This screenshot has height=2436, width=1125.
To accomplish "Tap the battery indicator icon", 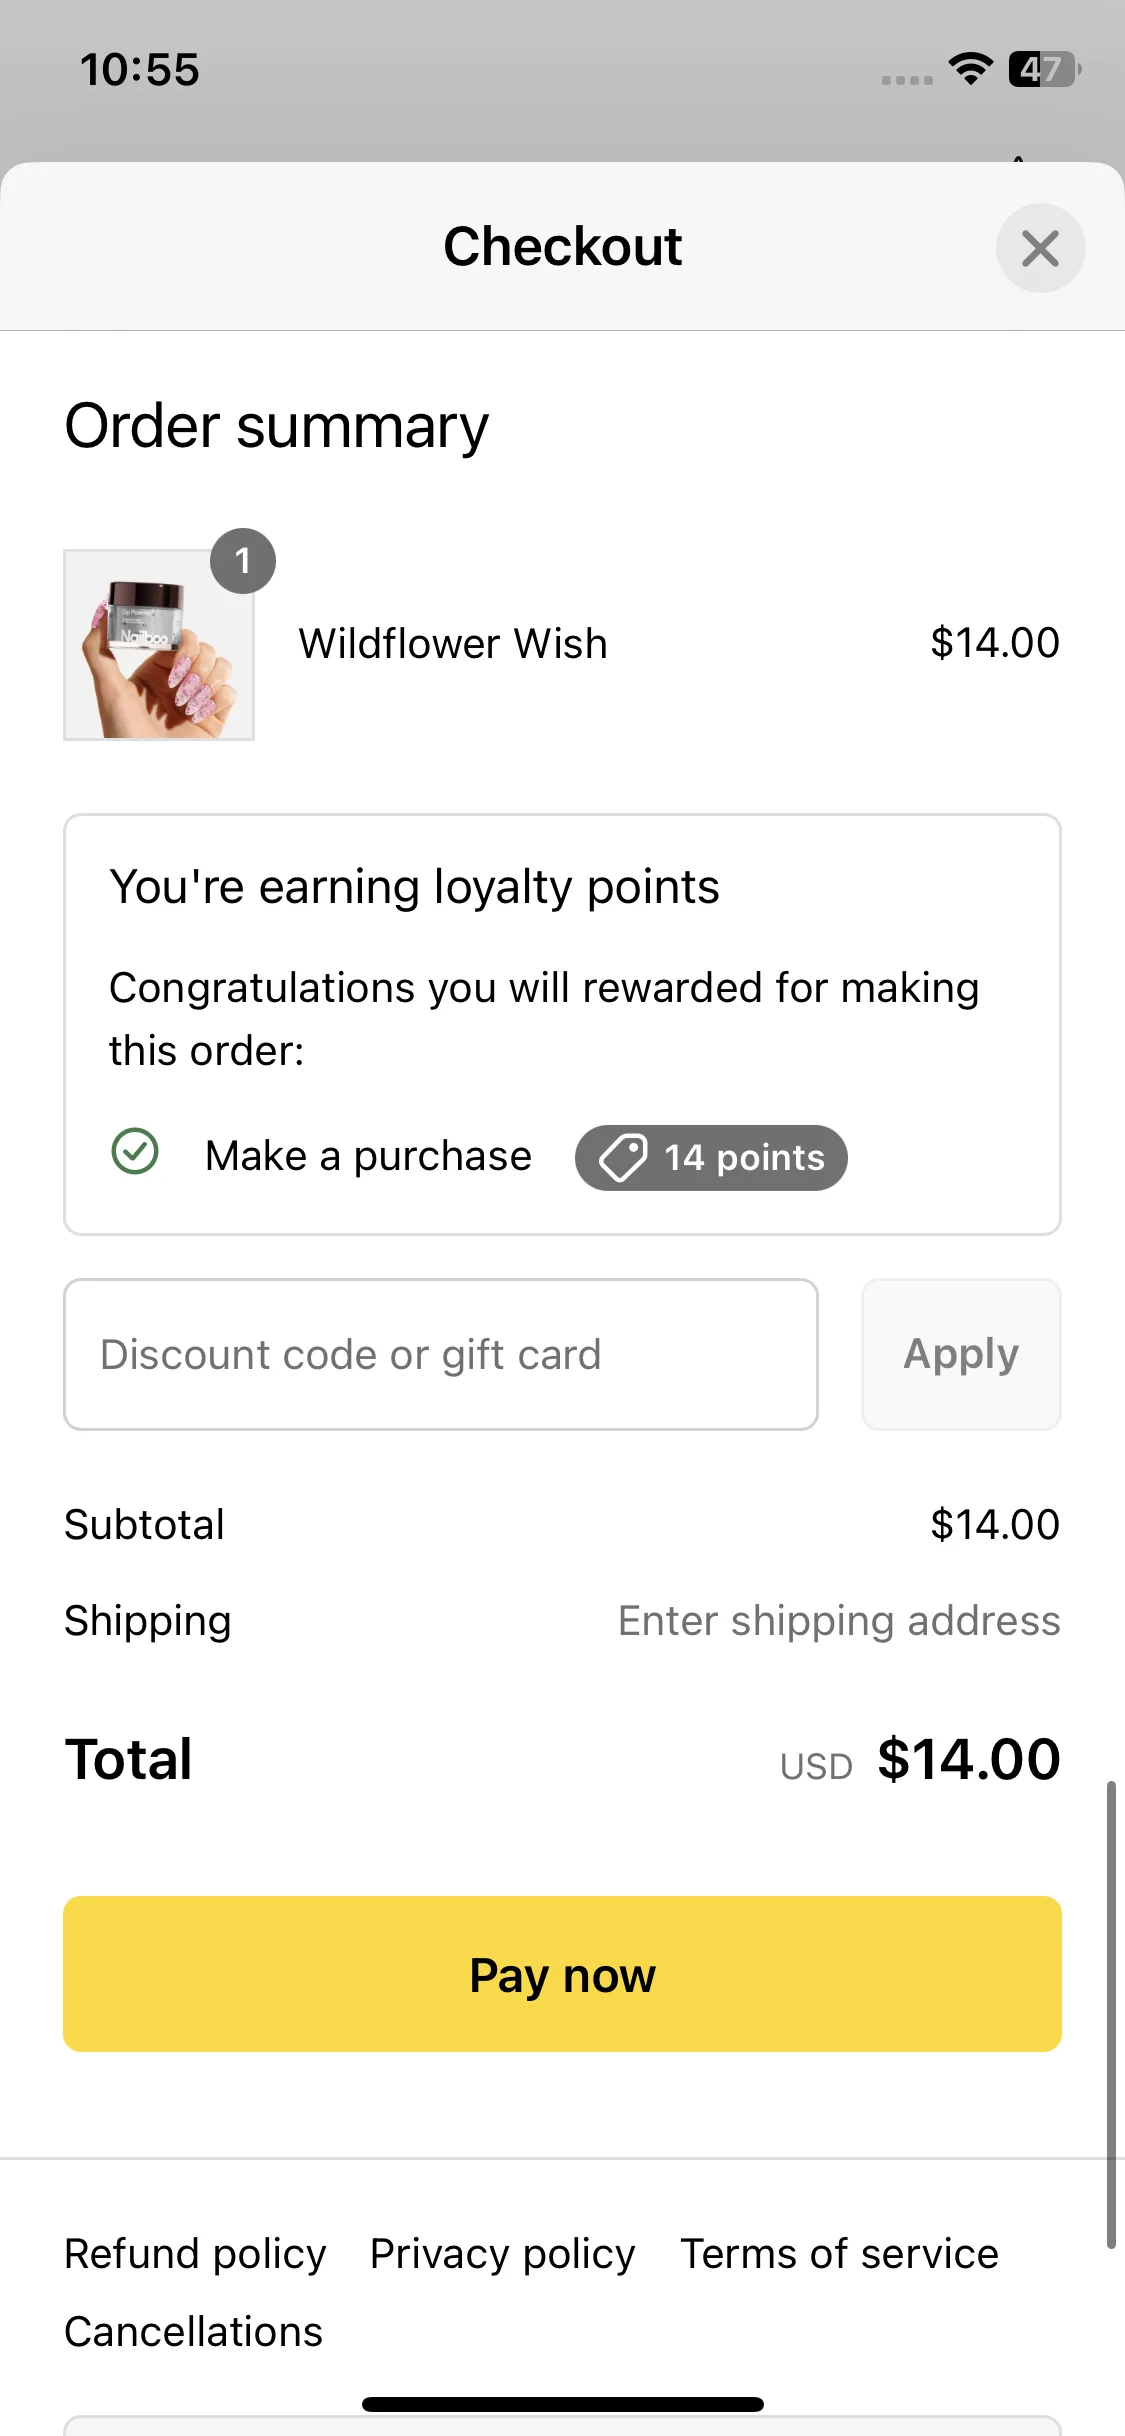I will pos(1044,69).
